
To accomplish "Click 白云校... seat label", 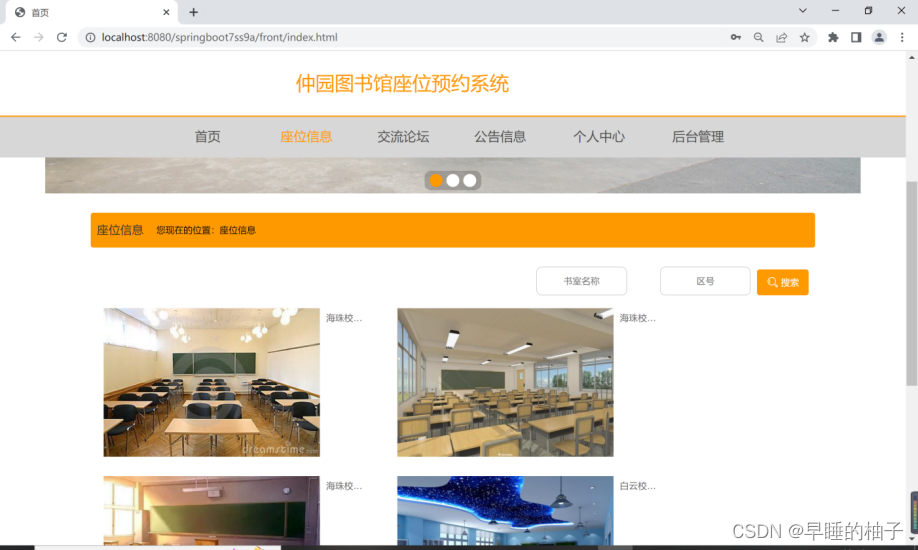I will 638,486.
